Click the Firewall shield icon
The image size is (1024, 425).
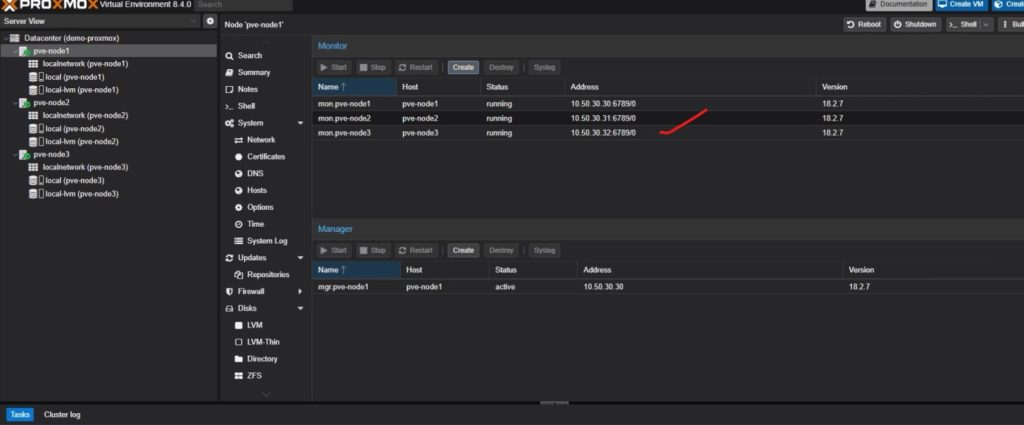pos(229,291)
